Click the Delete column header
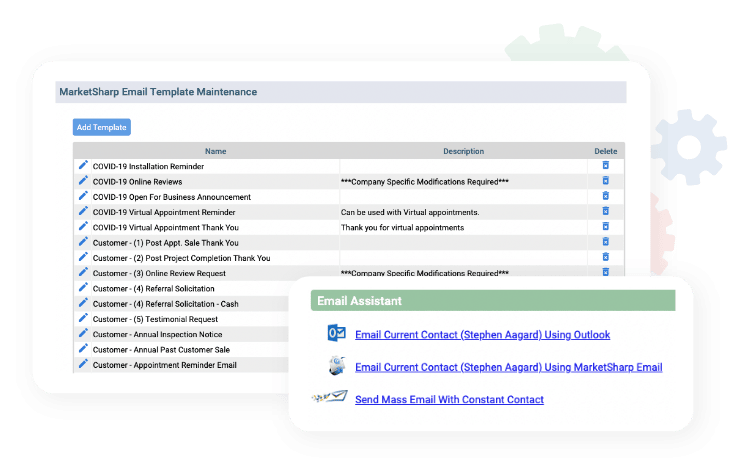 tap(606, 151)
